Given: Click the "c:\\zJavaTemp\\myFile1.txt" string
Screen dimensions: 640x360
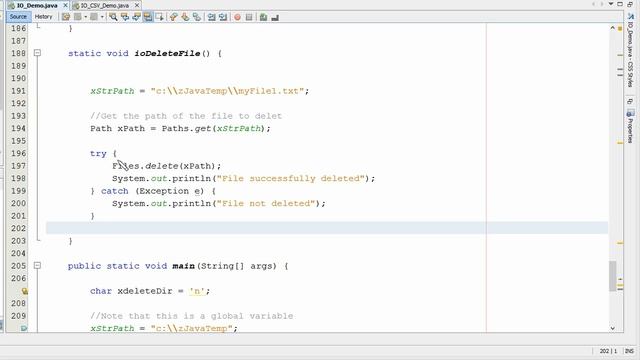Looking at the screenshot, I should tap(227, 91).
